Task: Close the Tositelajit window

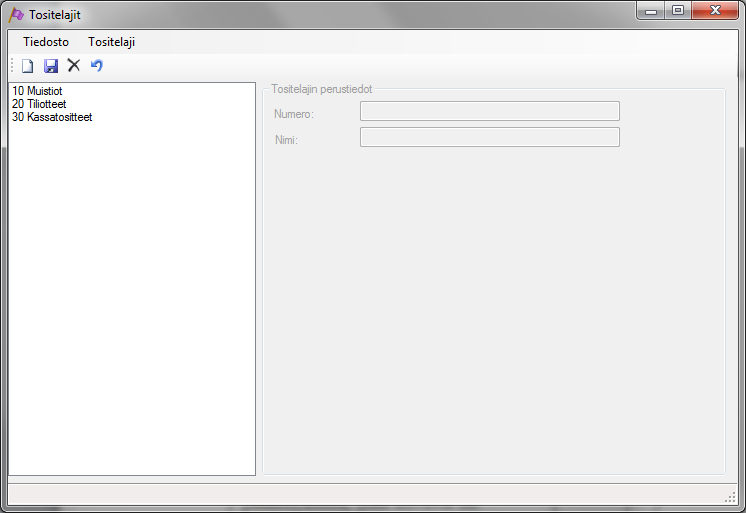Action: pos(715,10)
